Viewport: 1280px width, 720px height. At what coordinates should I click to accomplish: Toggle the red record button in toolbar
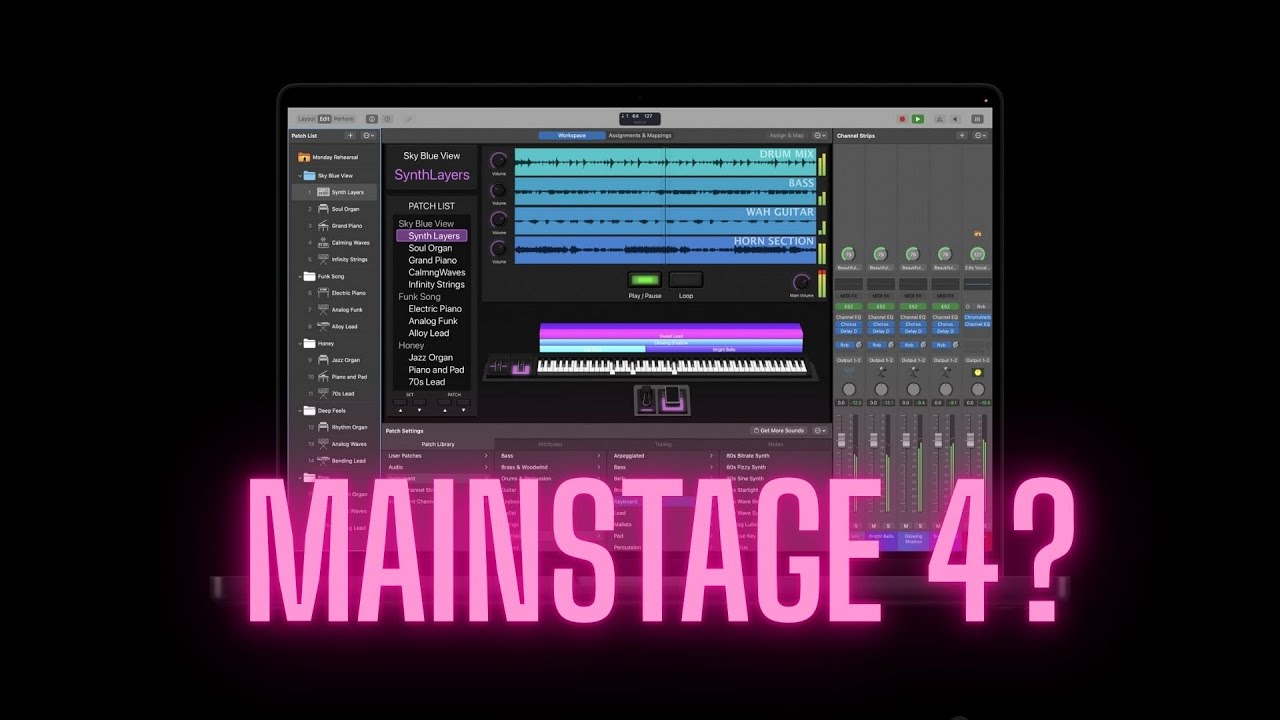902,119
